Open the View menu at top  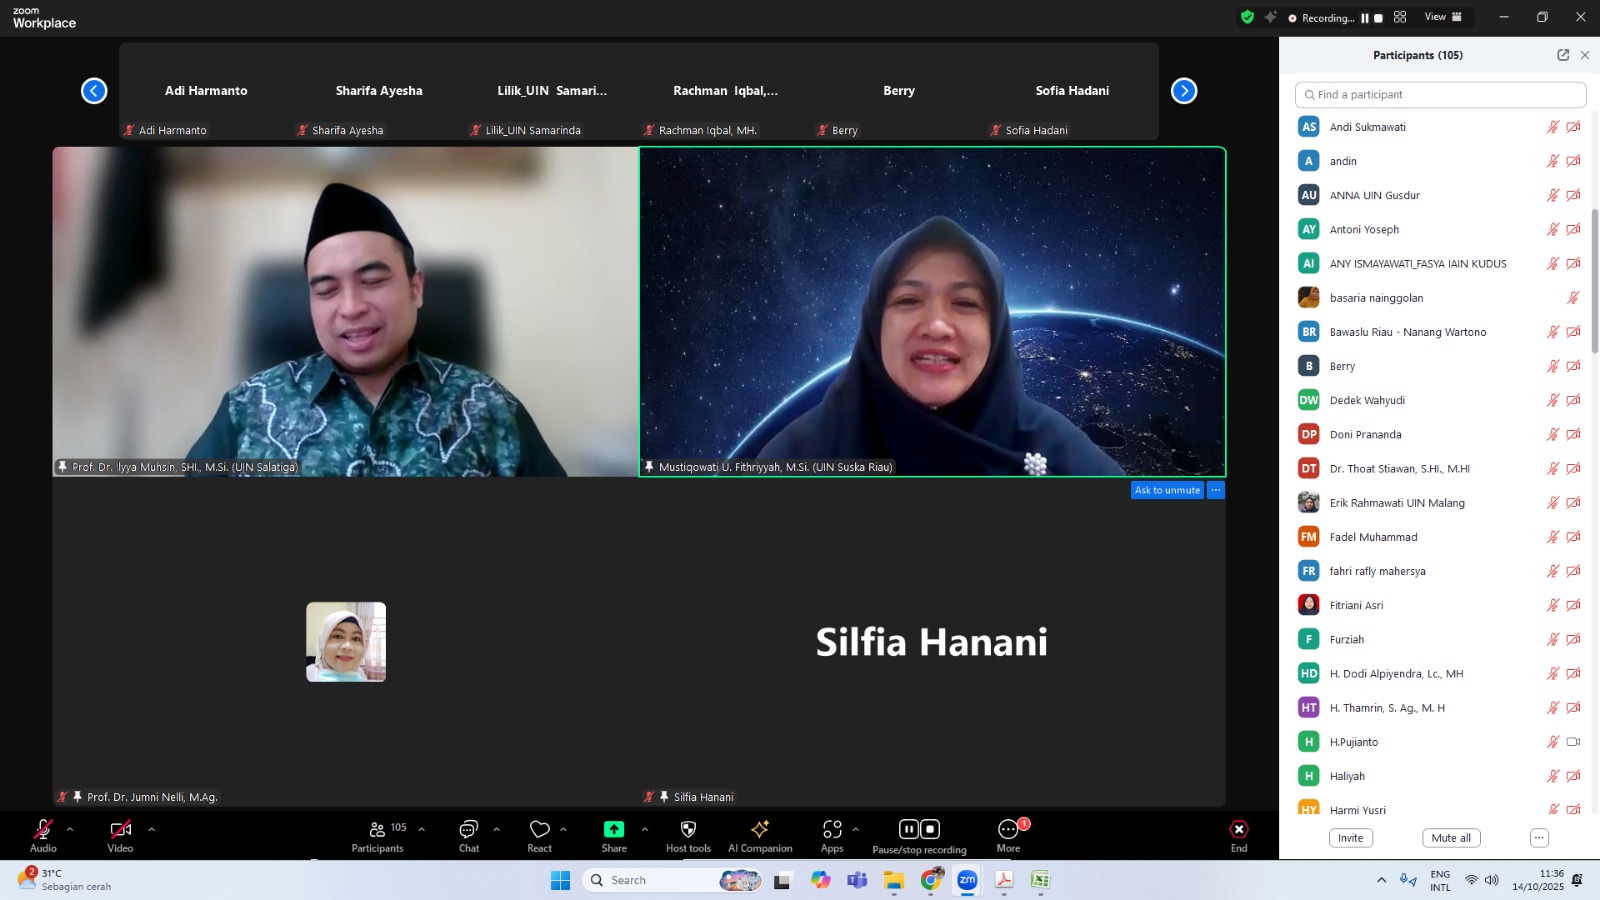click(x=1442, y=17)
